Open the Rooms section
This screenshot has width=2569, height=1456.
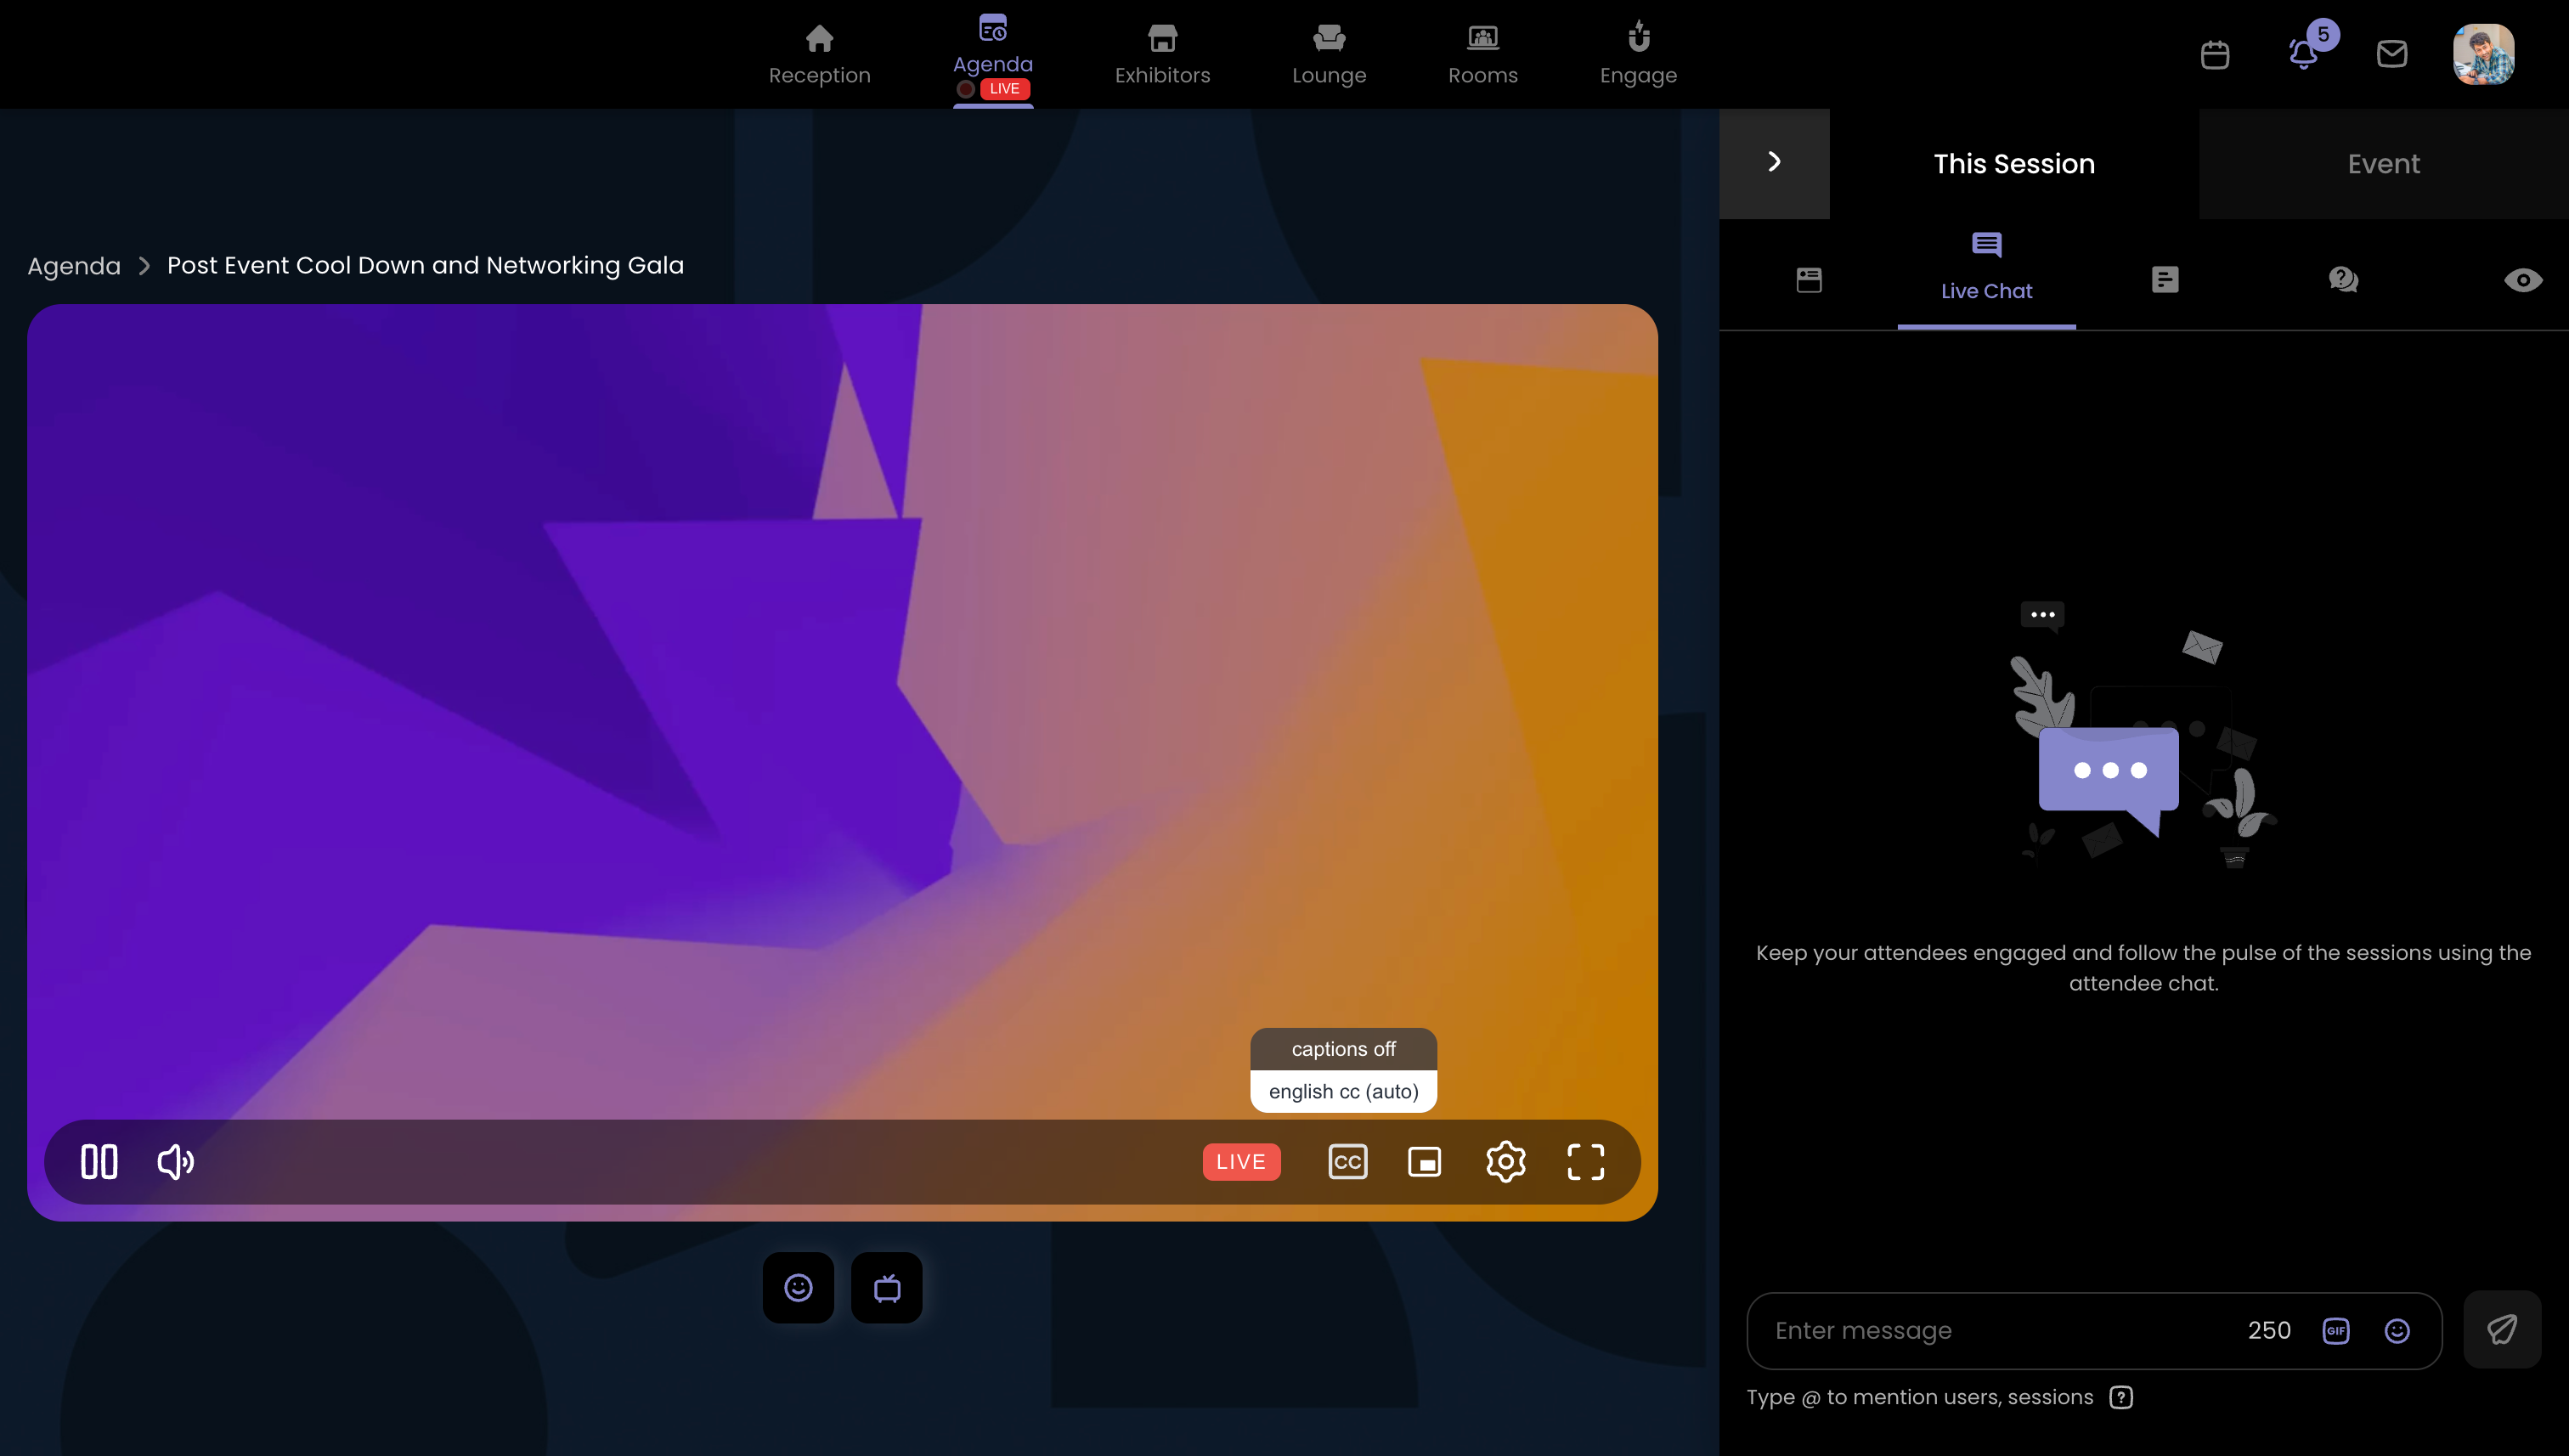point(1483,55)
